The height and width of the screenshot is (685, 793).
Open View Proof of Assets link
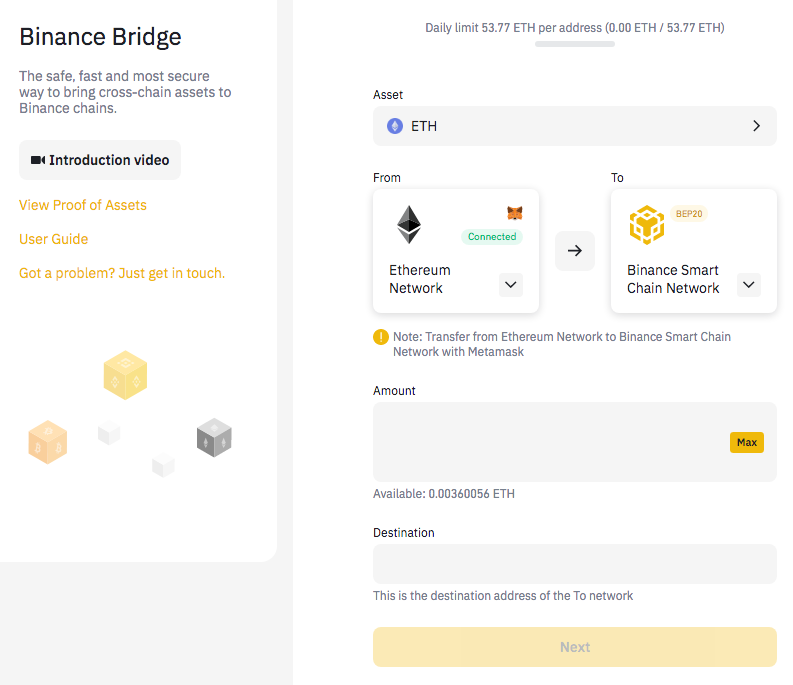coord(83,205)
